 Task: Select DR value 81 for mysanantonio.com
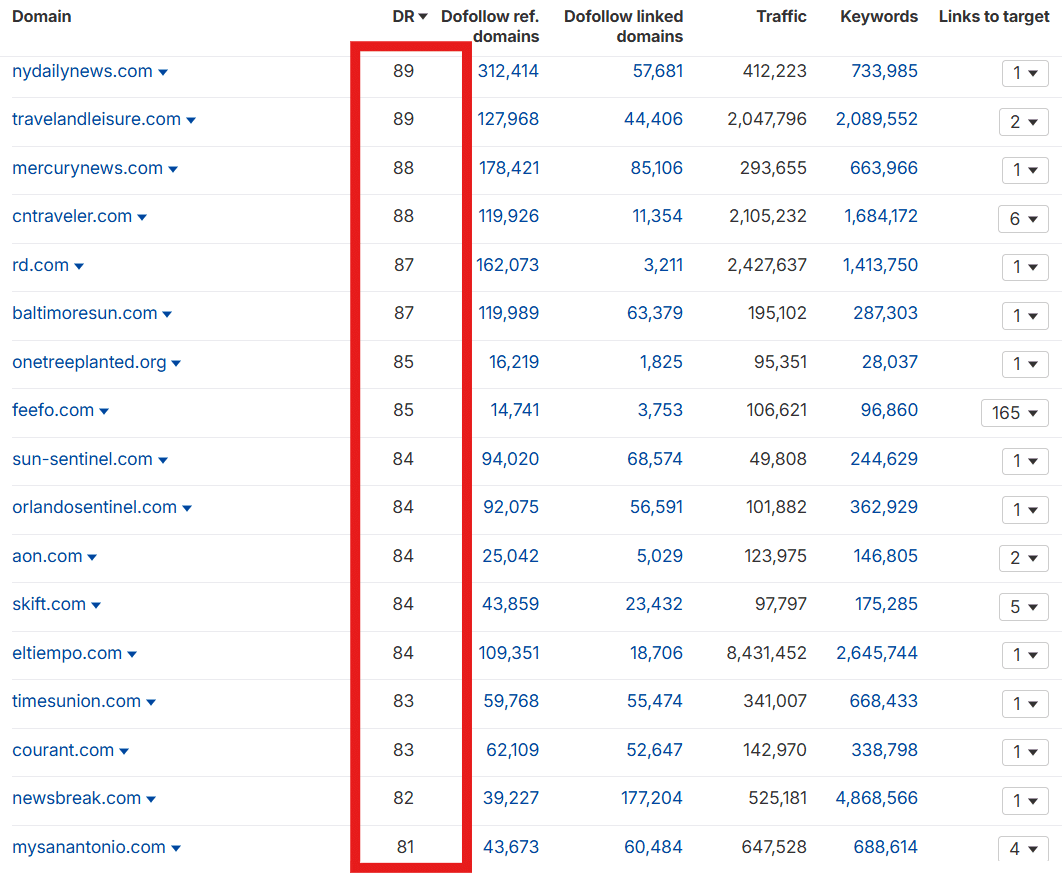[x=405, y=847]
